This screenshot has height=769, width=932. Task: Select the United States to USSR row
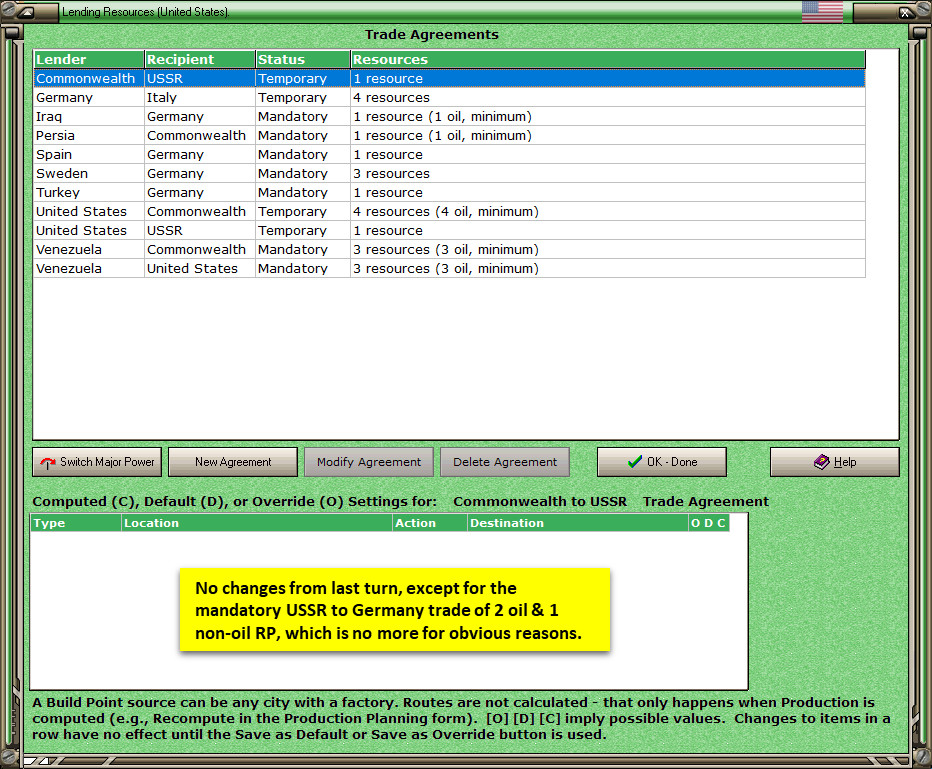[x=449, y=231]
